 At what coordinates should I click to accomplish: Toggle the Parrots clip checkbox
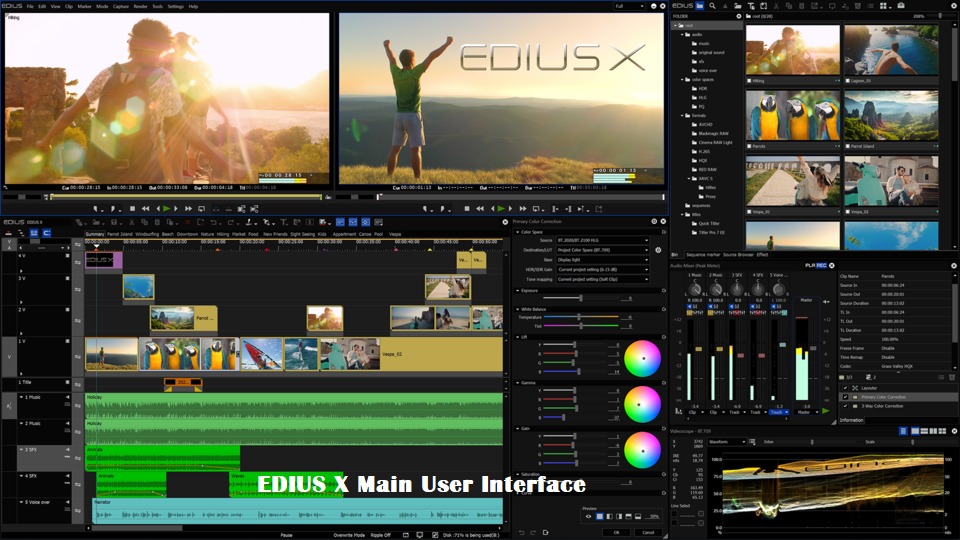pos(749,146)
